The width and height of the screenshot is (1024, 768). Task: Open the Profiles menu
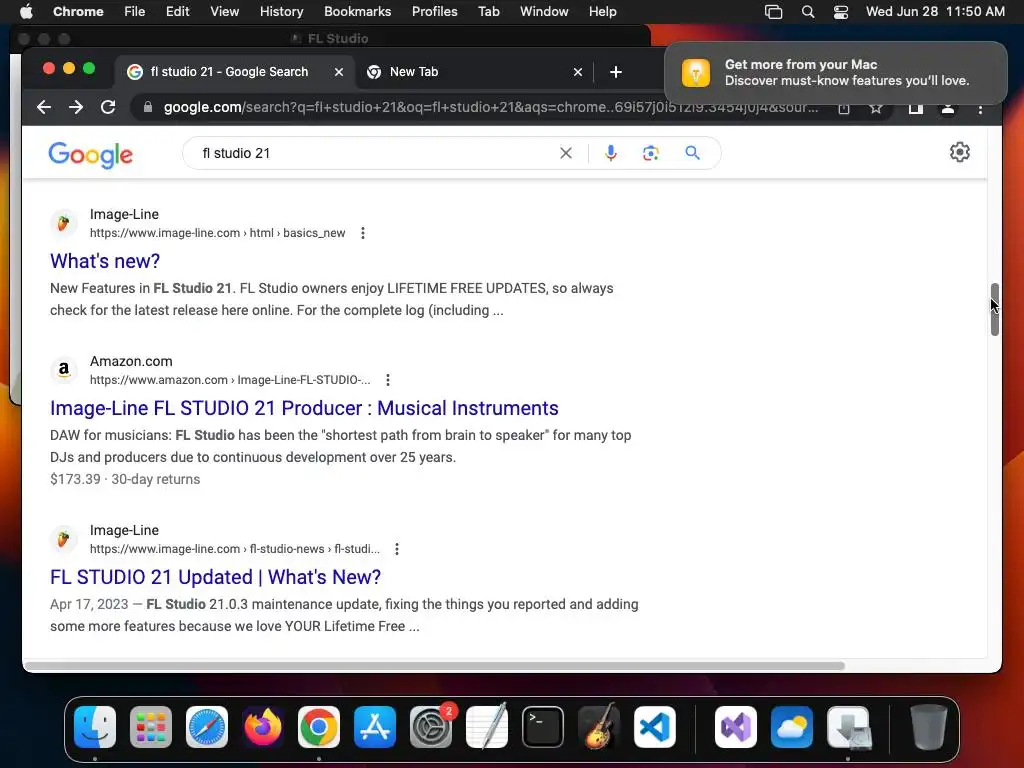coord(434,11)
